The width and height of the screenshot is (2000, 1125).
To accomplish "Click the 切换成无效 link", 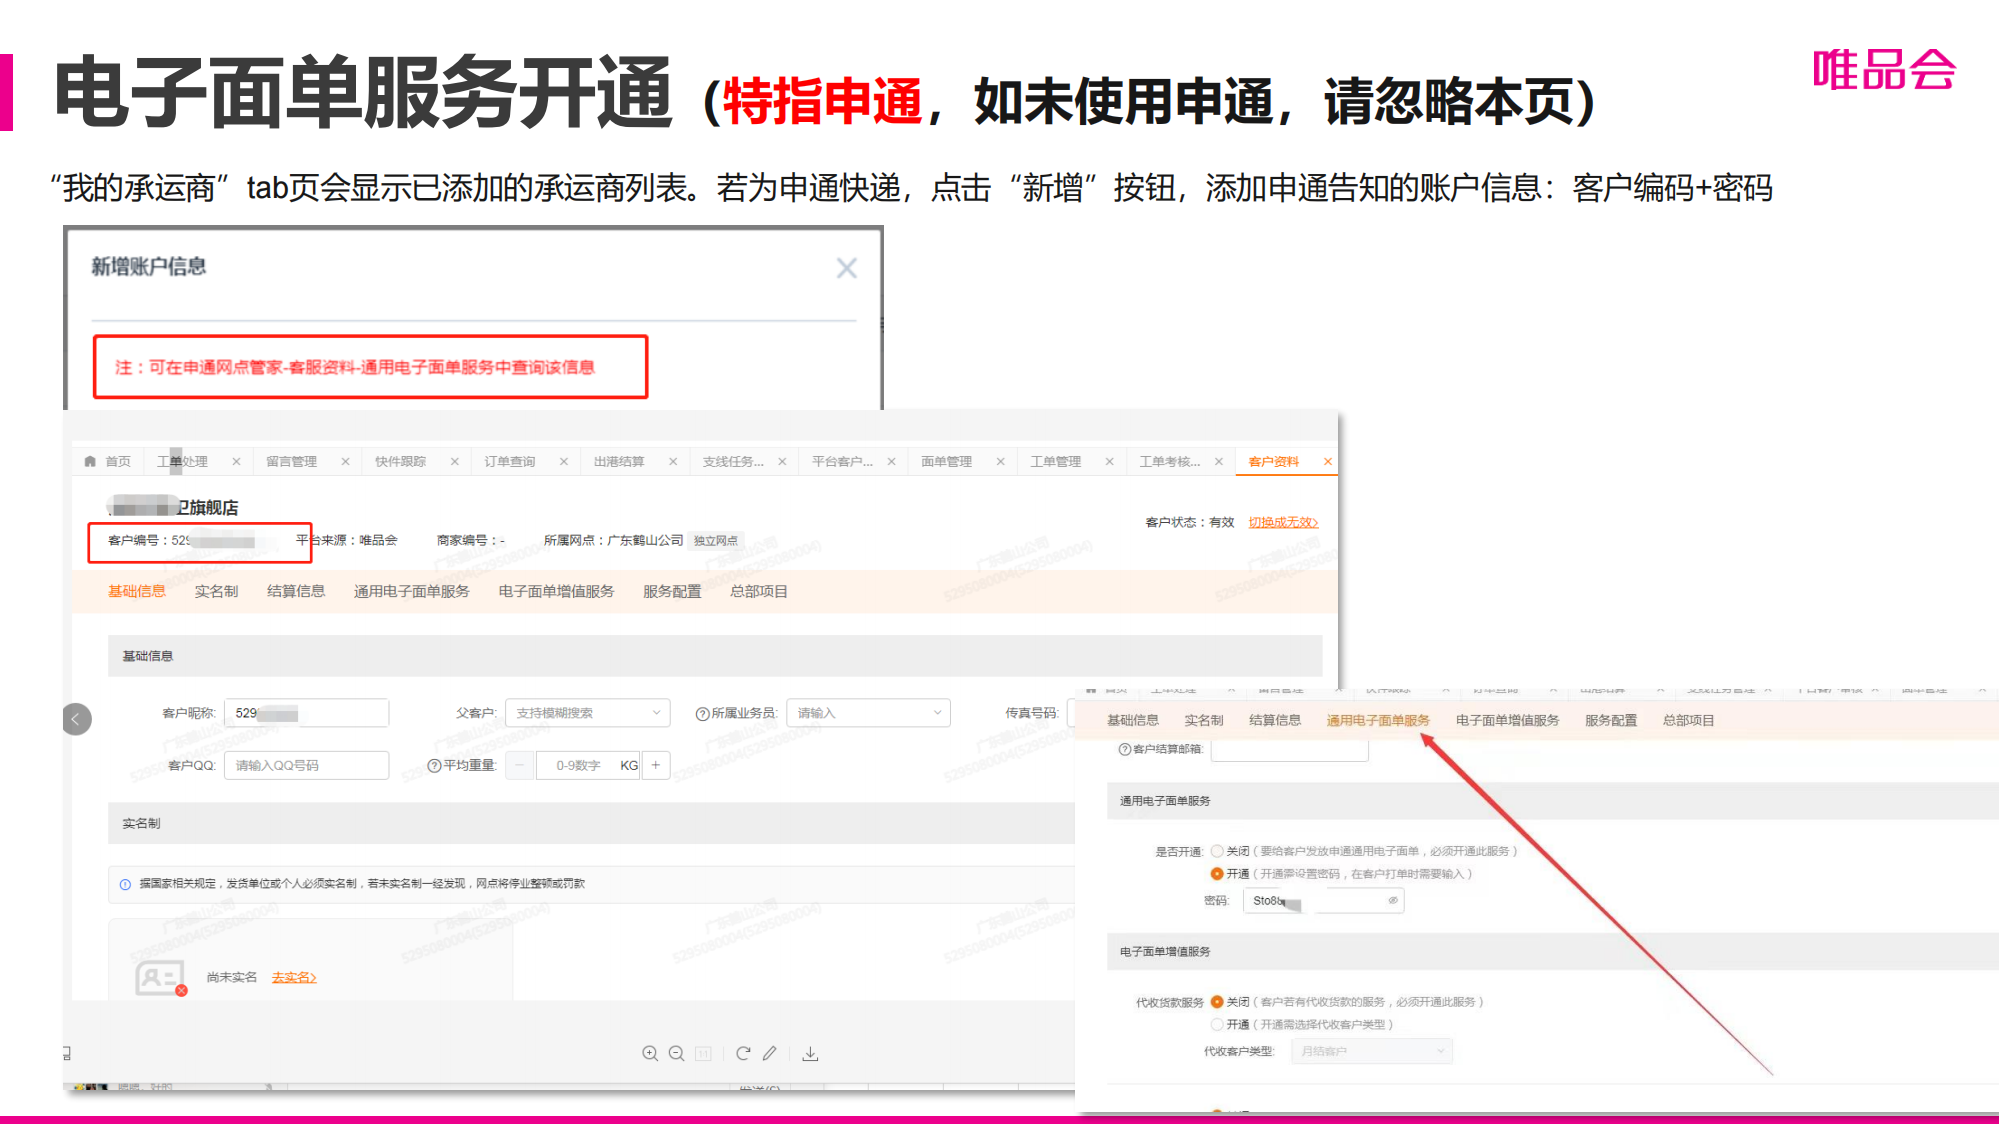I will coord(1283,522).
